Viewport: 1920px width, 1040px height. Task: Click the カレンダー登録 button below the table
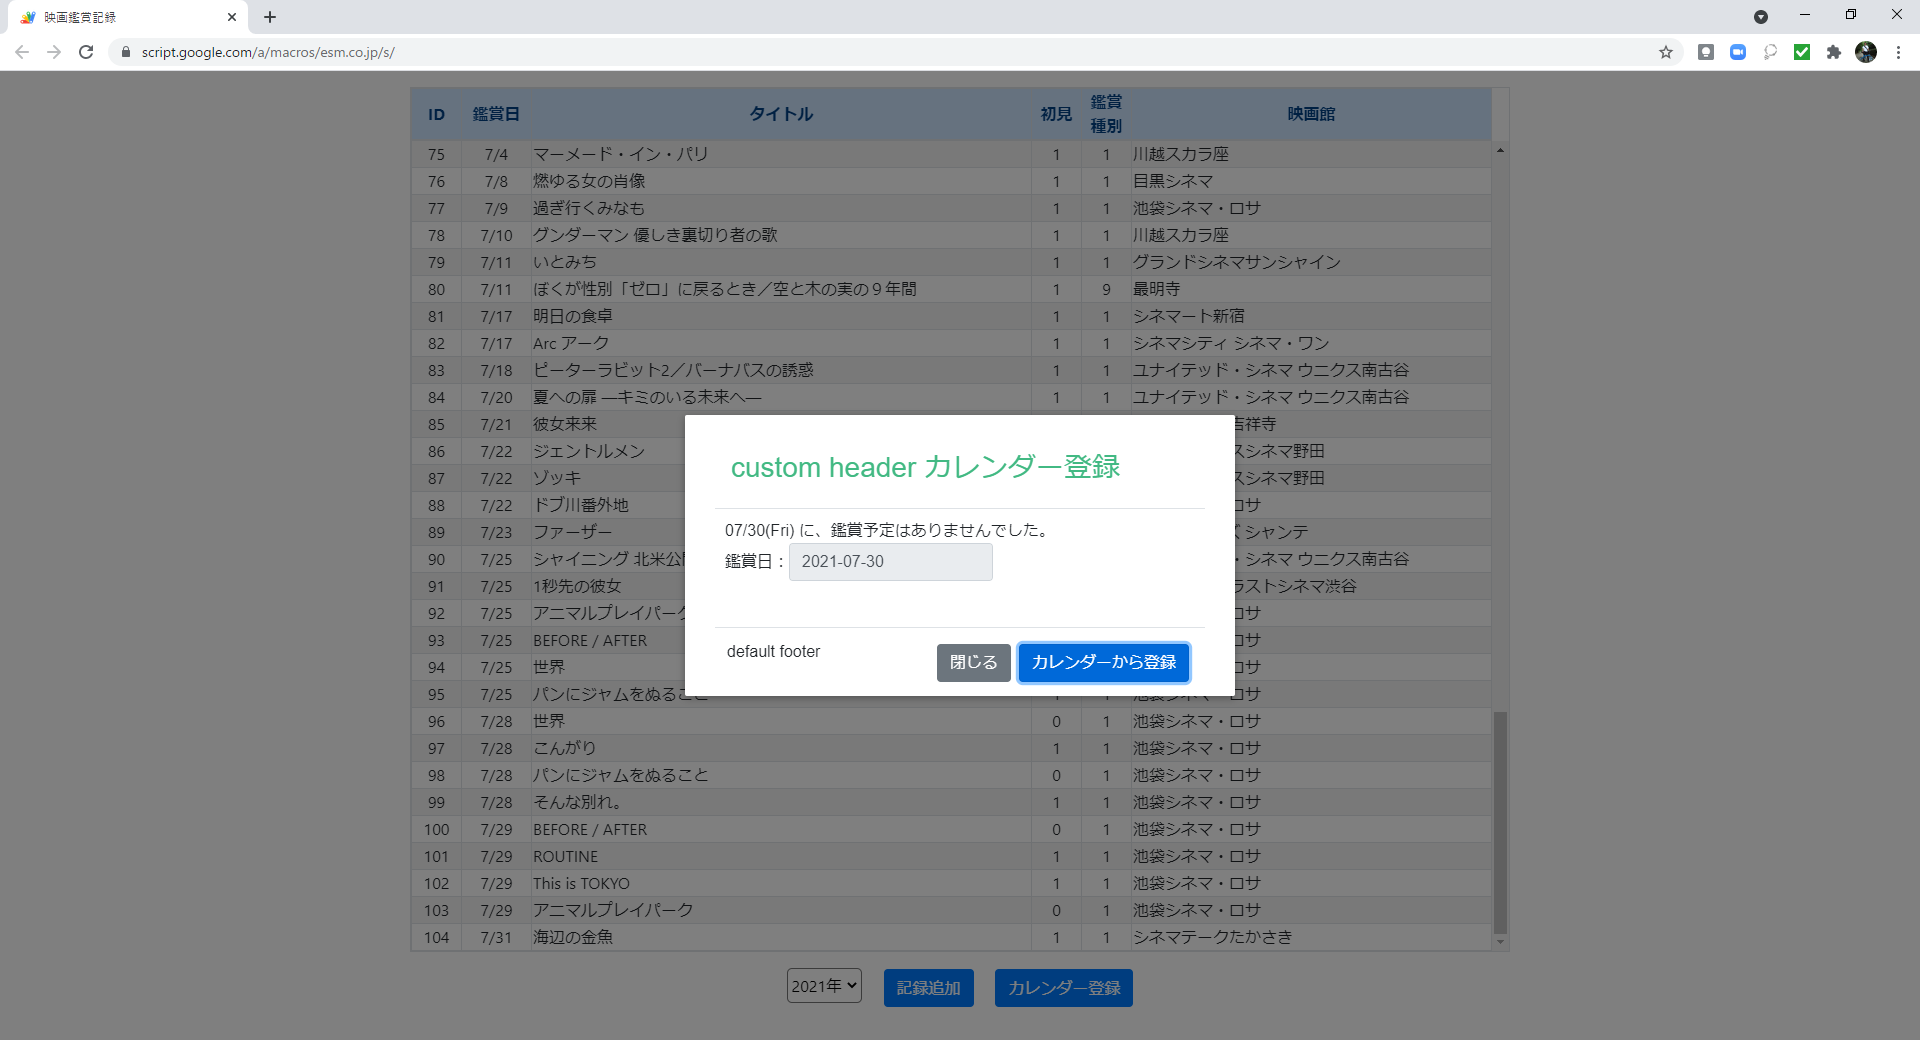click(1063, 987)
